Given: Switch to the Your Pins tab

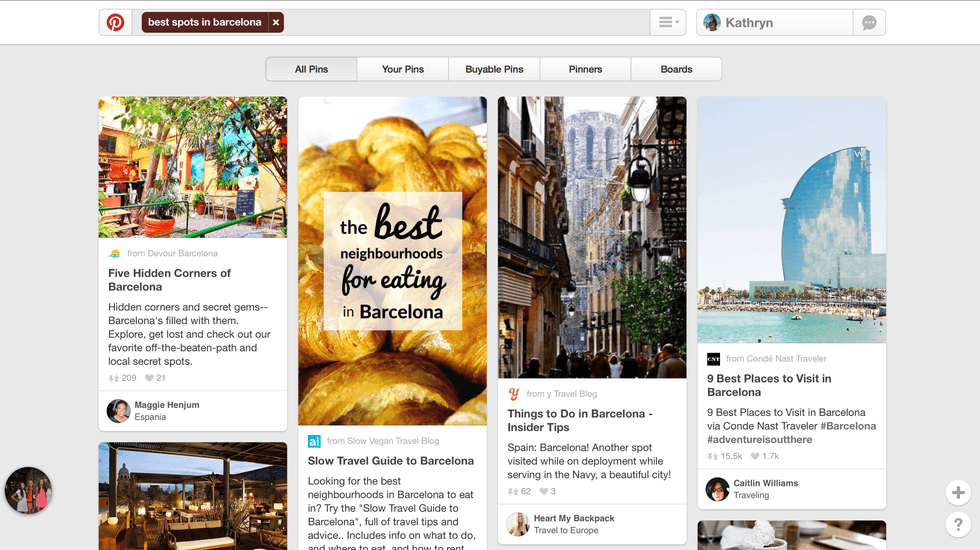Looking at the screenshot, I should (x=402, y=69).
